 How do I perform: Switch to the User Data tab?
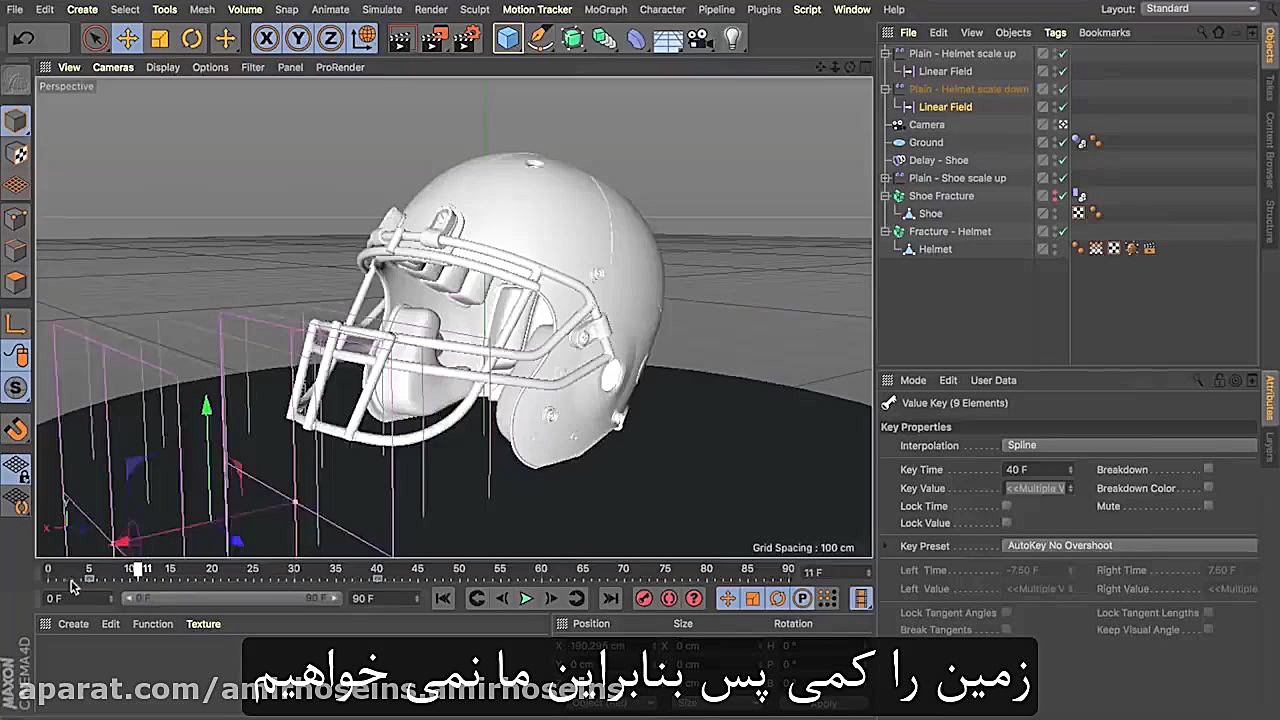pos(993,380)
